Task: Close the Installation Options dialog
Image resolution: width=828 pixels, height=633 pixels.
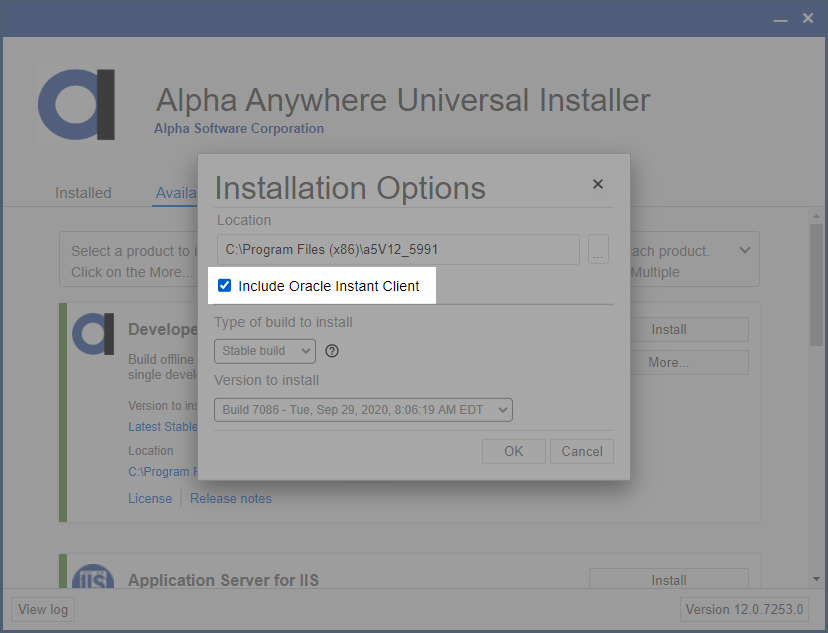Action: 598,184
